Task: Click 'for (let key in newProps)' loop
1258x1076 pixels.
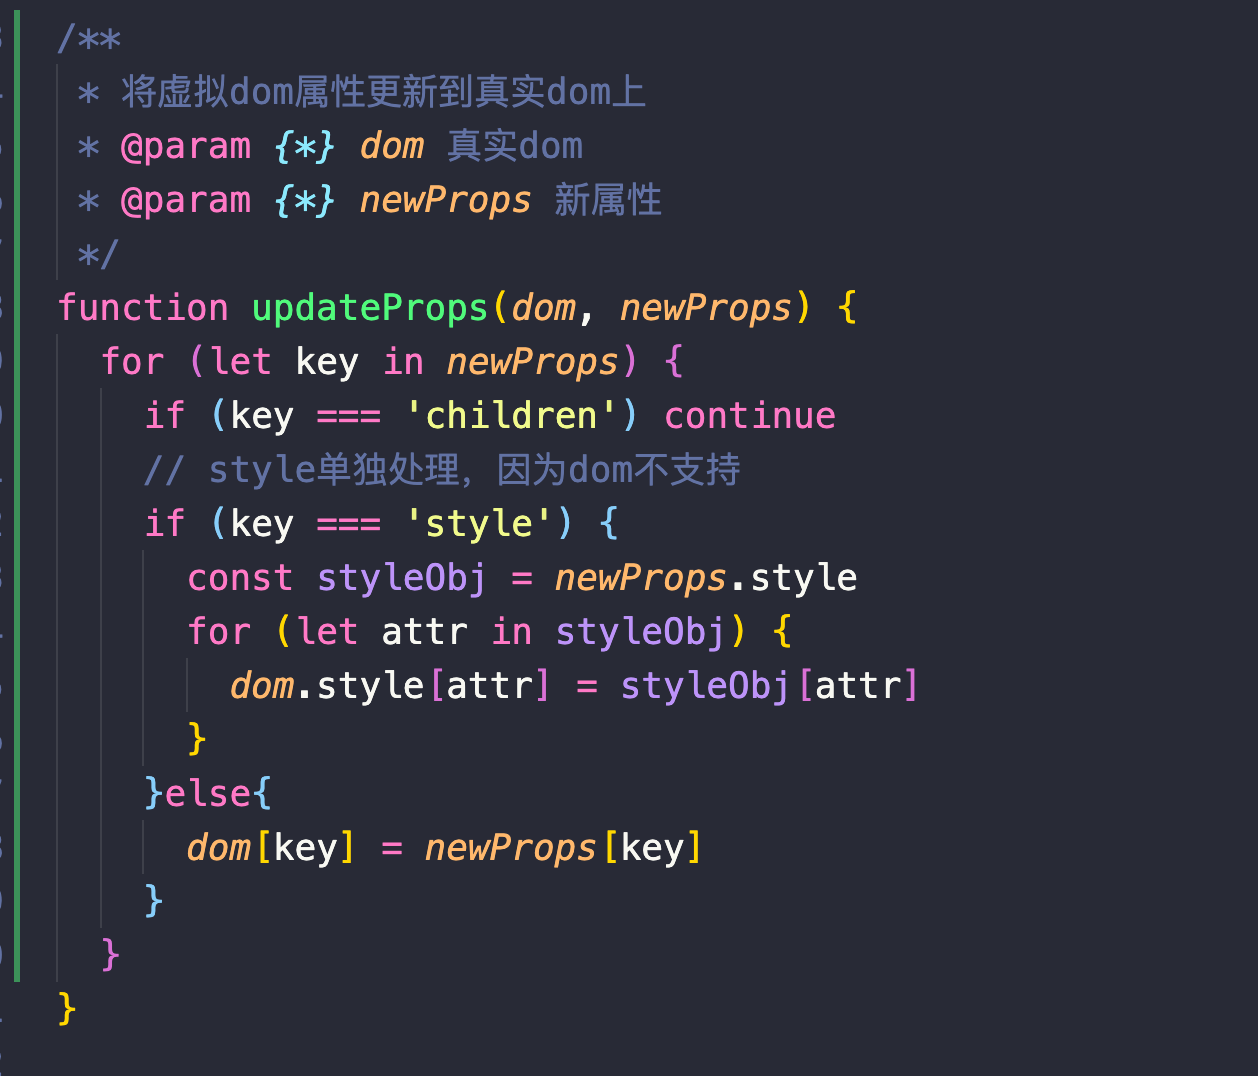Action: click(x=369, y=362)
